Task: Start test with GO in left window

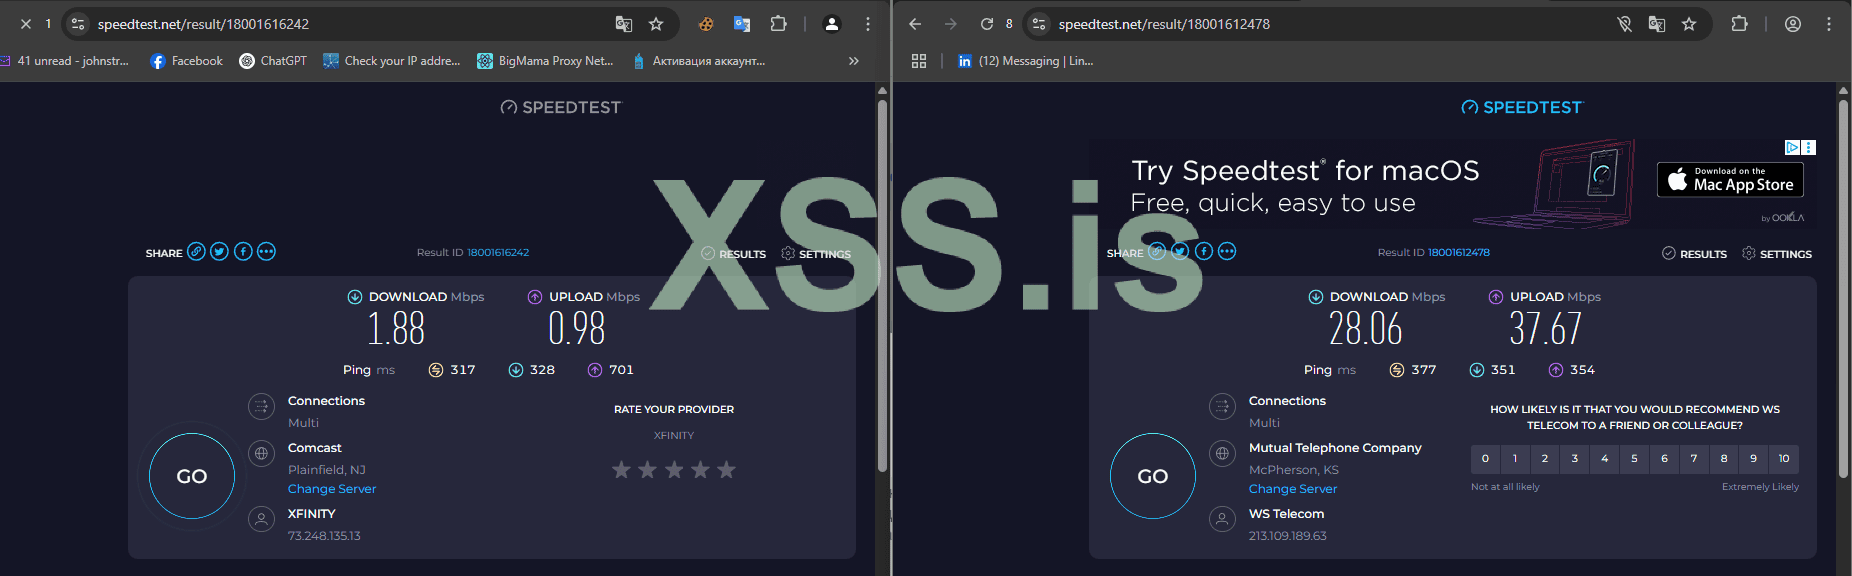Action: 192,476
